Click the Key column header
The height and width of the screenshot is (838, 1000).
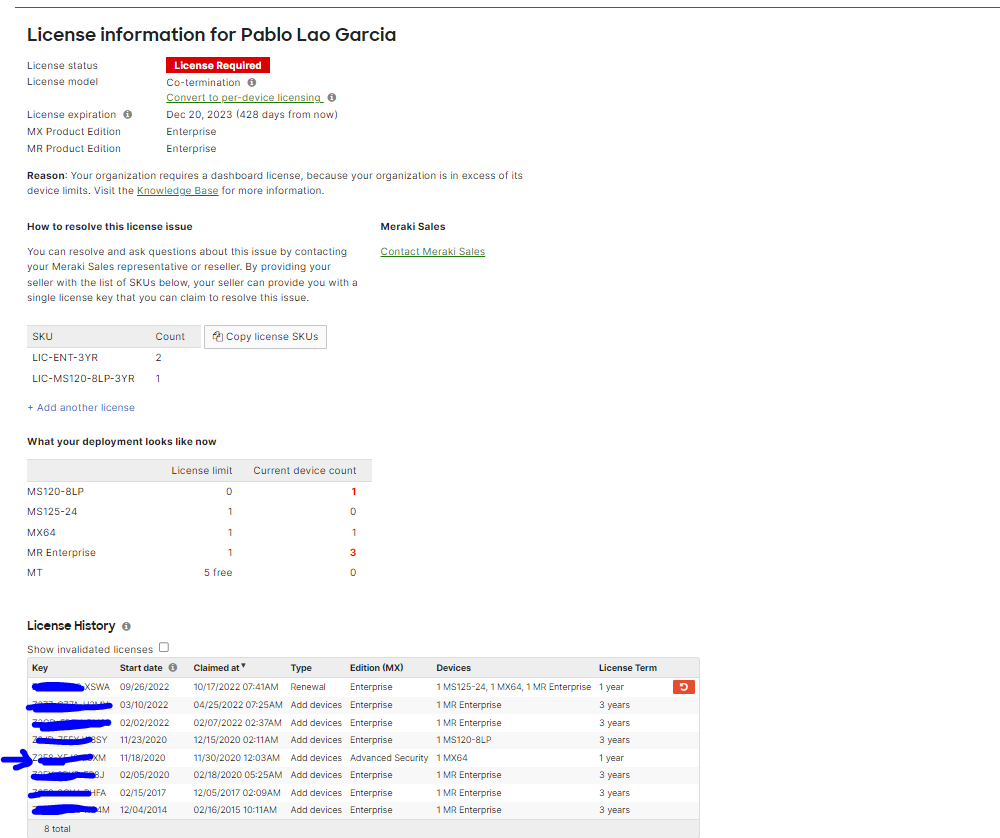point(40,668)
